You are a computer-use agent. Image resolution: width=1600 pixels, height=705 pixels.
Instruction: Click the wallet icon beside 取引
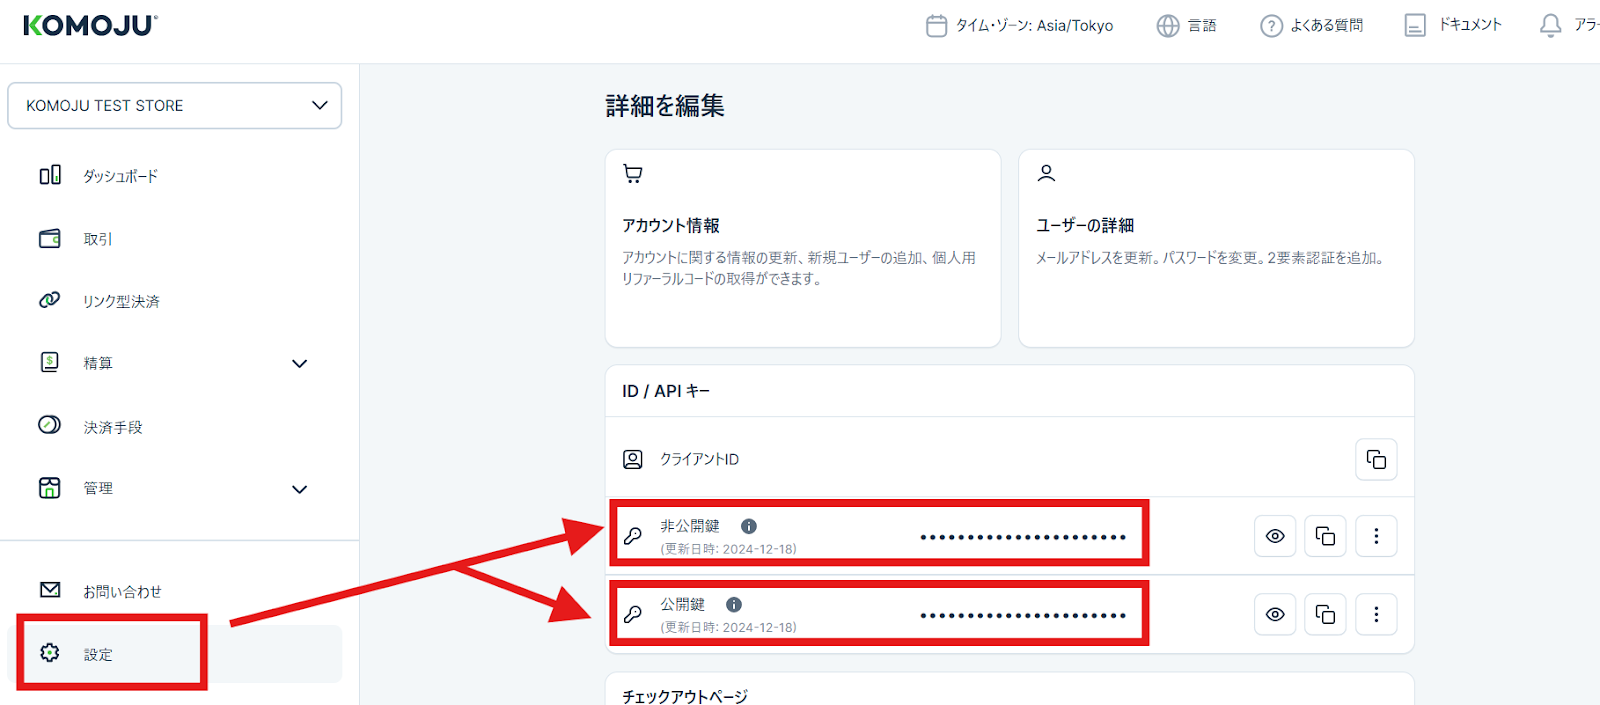(50, 238)
